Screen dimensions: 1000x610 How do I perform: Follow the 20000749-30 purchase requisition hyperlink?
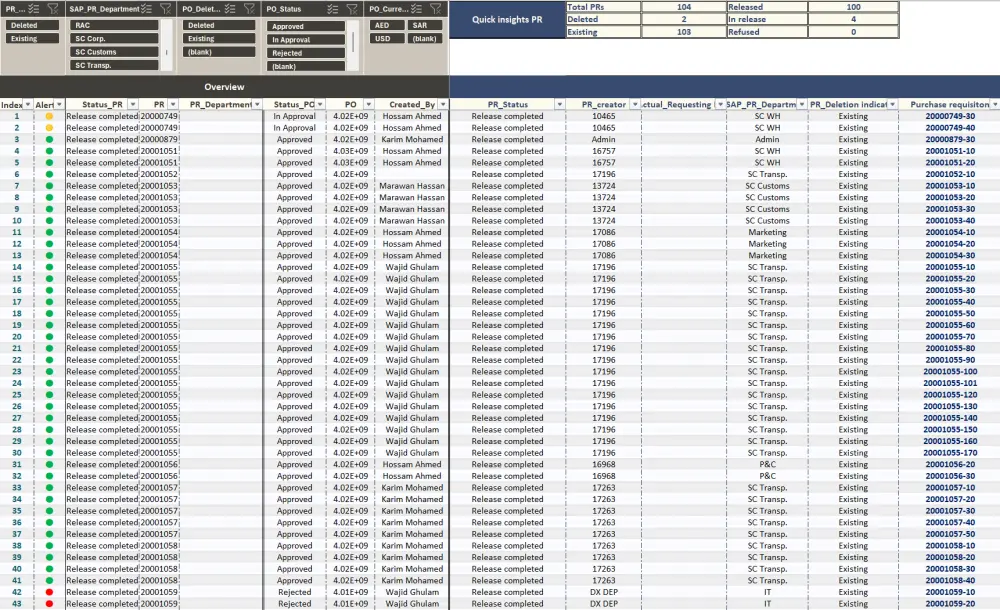[950, 115]
